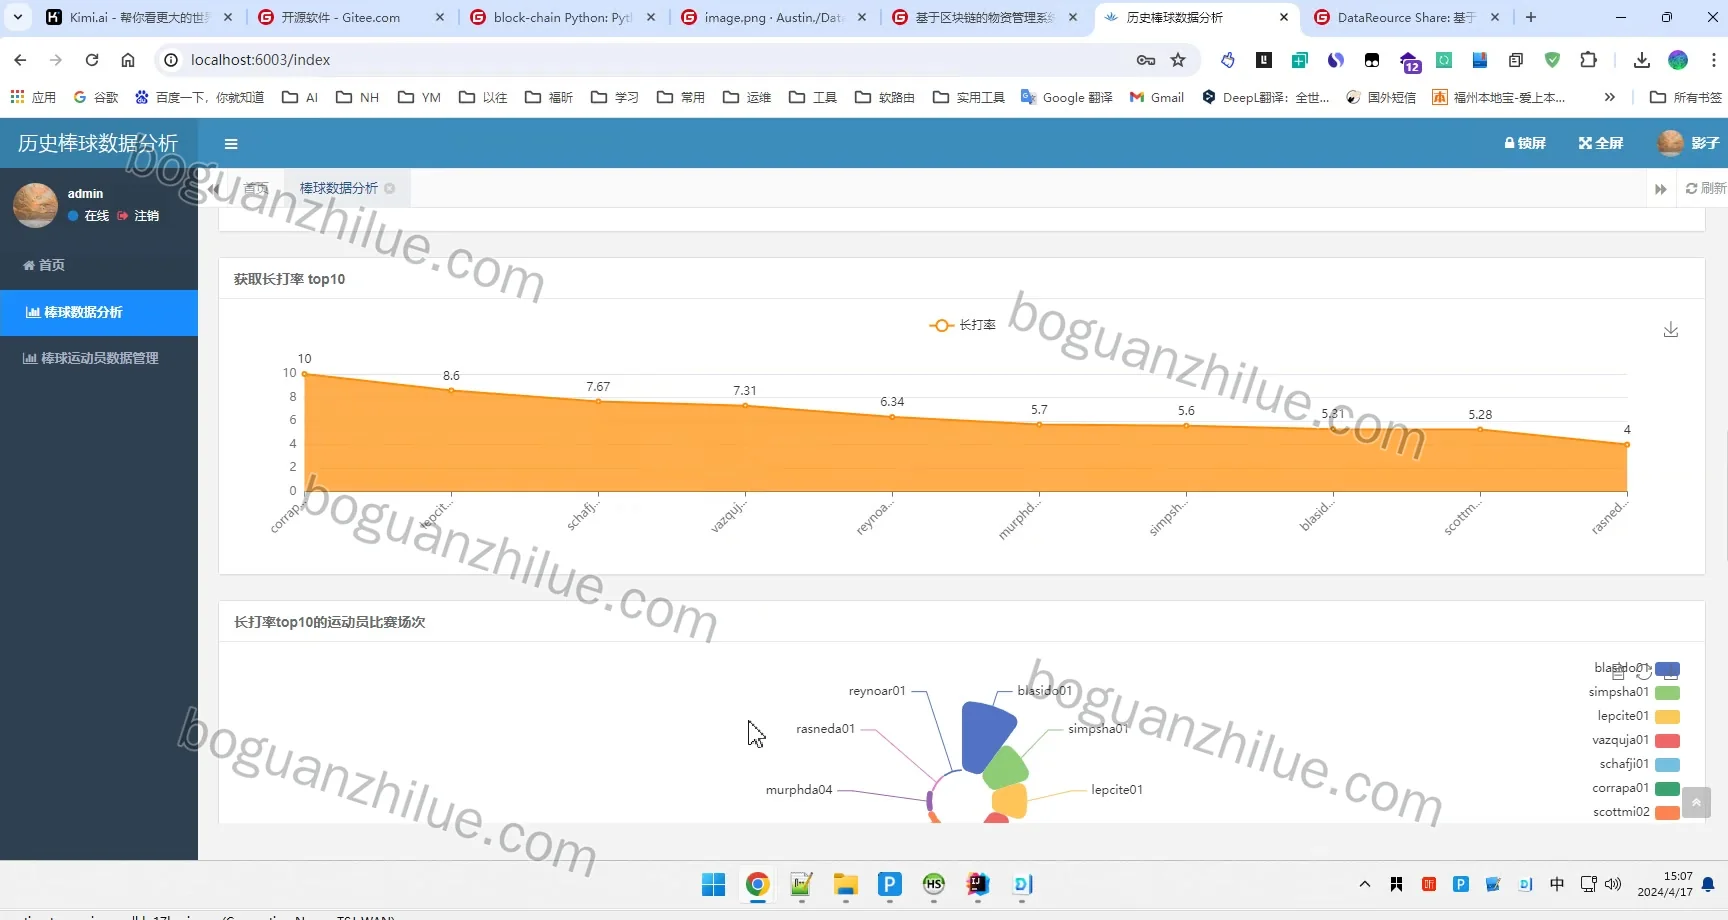This screenshot has width=1728, height=920.
Task: Open the Gmail bookmark
Action: click(1157, 97)
